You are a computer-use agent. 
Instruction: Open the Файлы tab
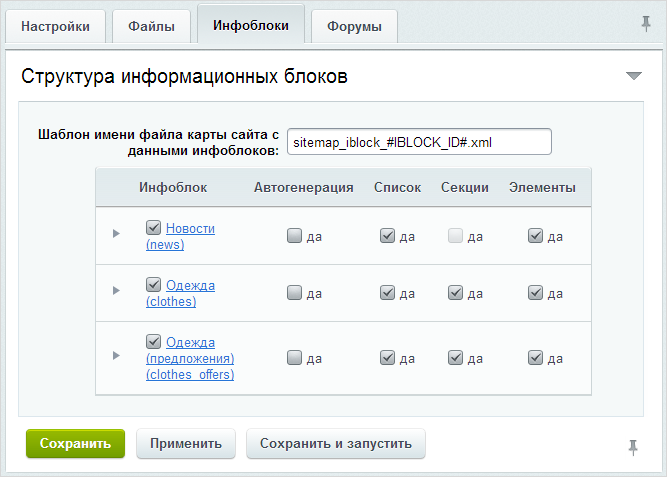[x=150, y=26]
